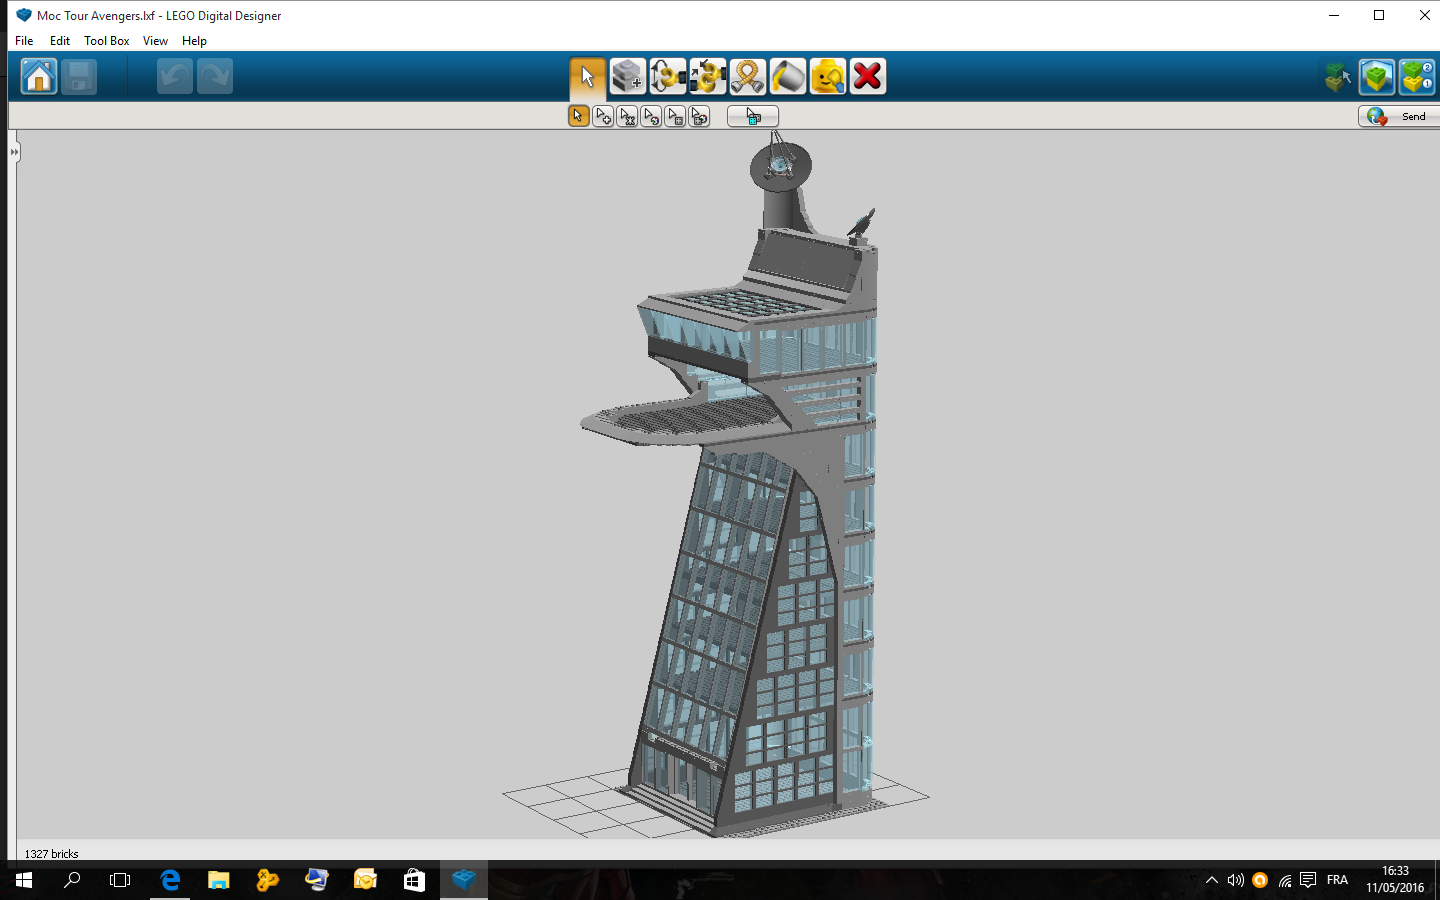Pick the Flex tool hose icon

[747, 76]
